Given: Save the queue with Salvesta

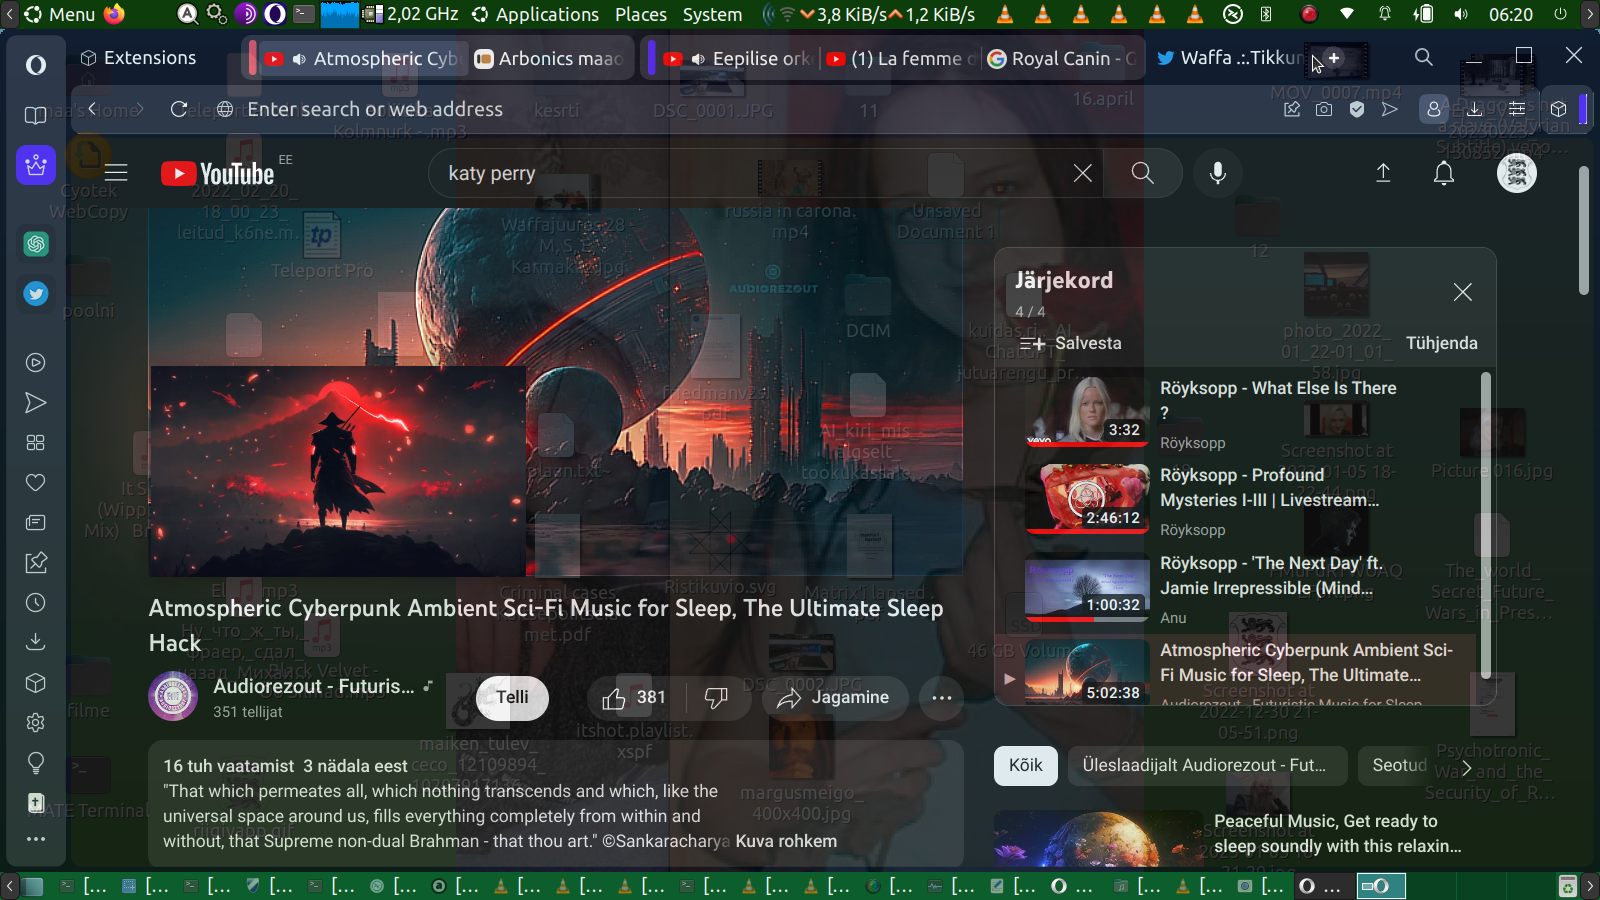Looking at the screenshot, I should (x=1071, y=343).
